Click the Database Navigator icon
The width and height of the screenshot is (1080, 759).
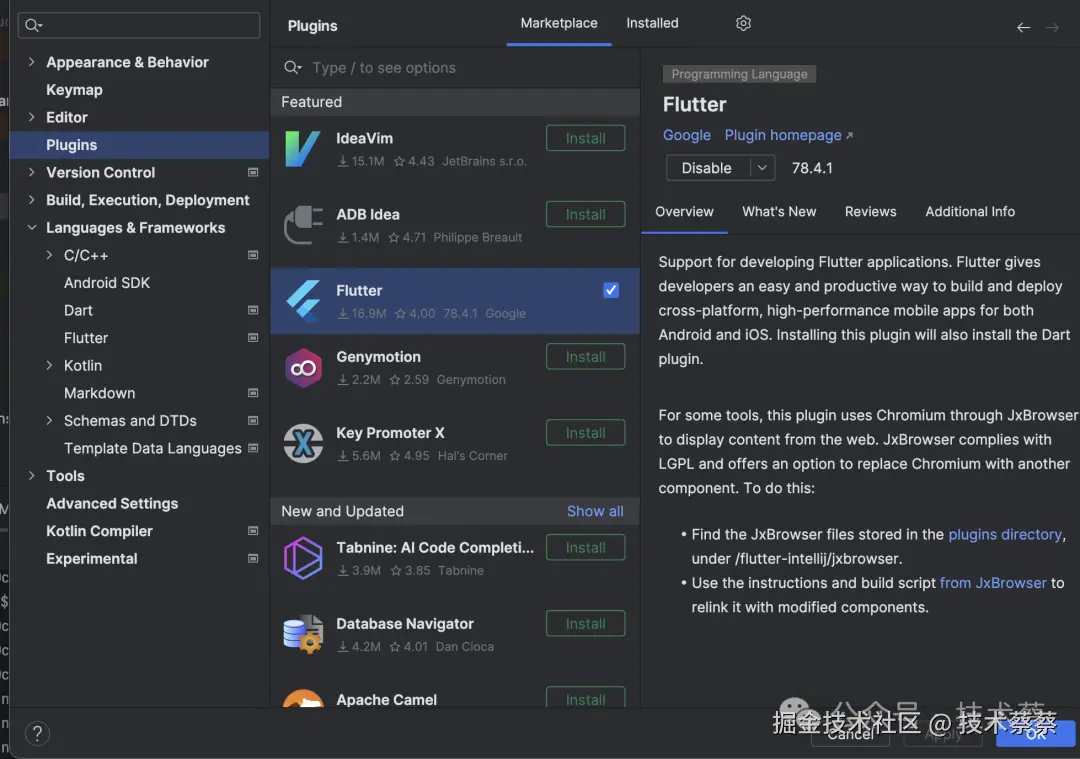303,634
